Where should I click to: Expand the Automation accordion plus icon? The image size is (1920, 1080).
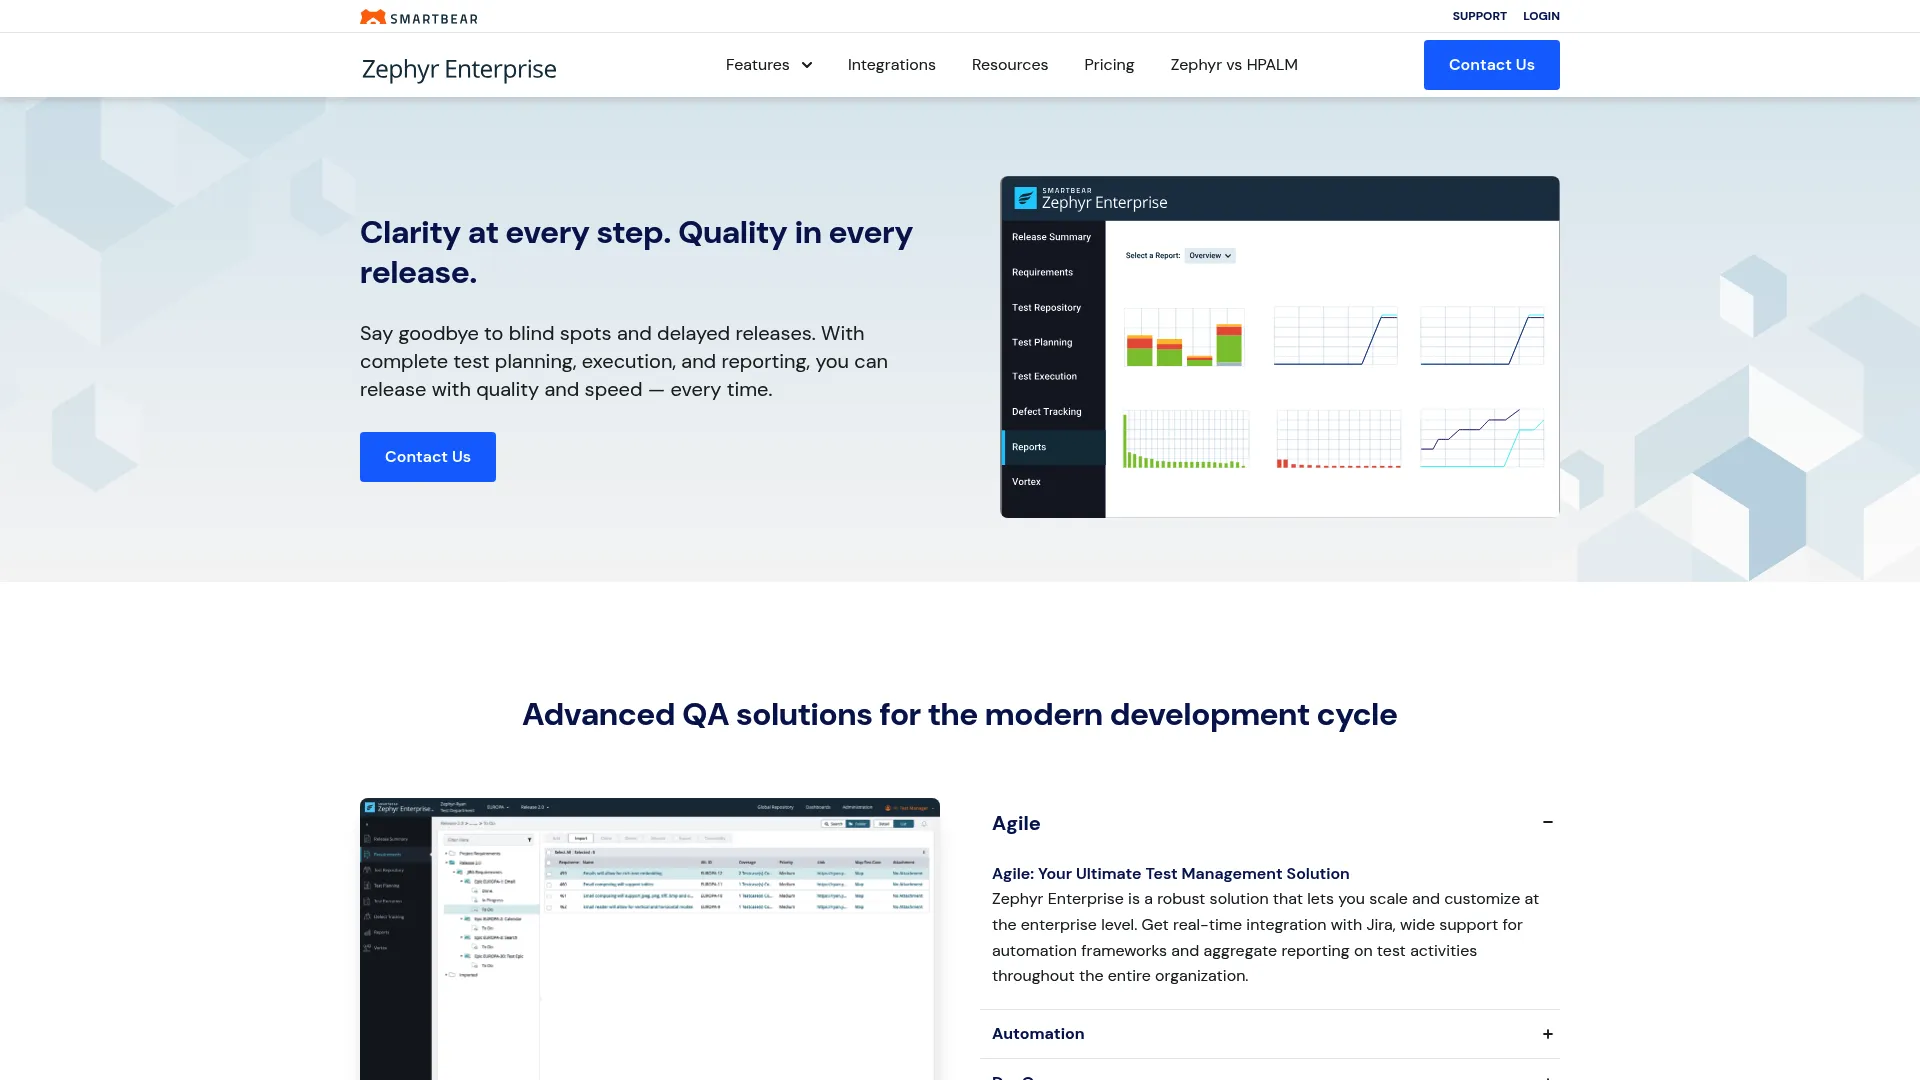pos(1547,1034)
